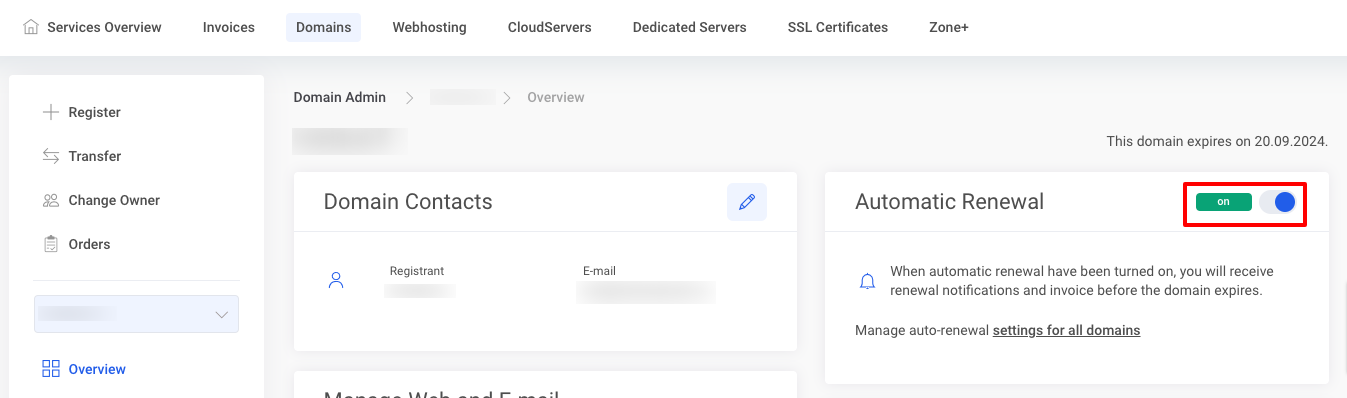This screenshot has width=1347, height=398.
Task: Click the Transfer arrows icon
Action: click(x=51, y=156)
